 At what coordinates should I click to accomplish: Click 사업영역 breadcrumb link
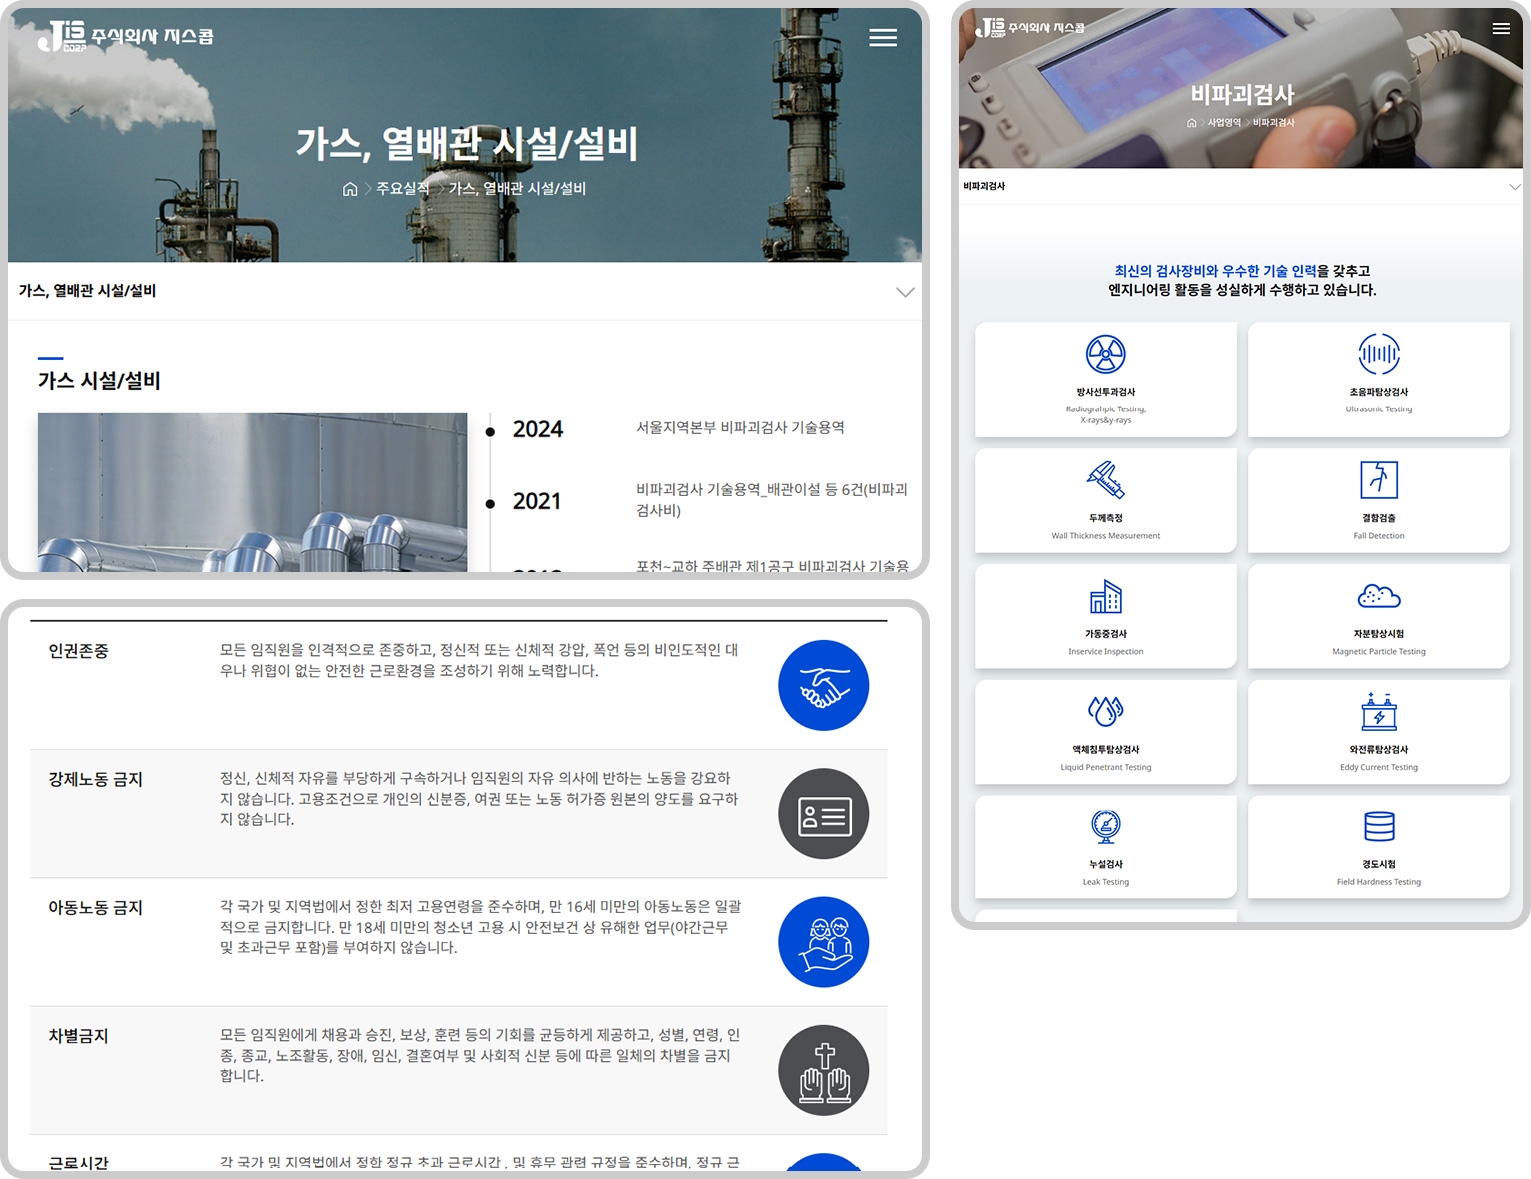tap(1224, 123)
